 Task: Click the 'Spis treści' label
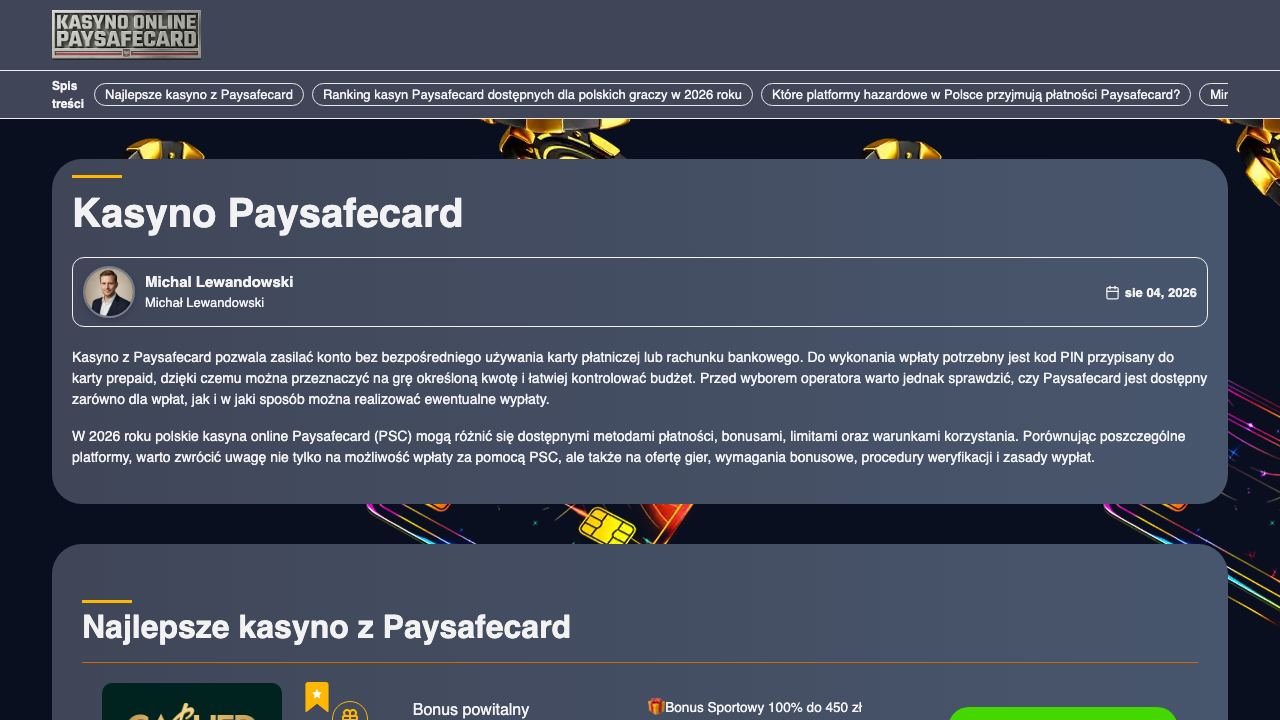coord(68,95)
